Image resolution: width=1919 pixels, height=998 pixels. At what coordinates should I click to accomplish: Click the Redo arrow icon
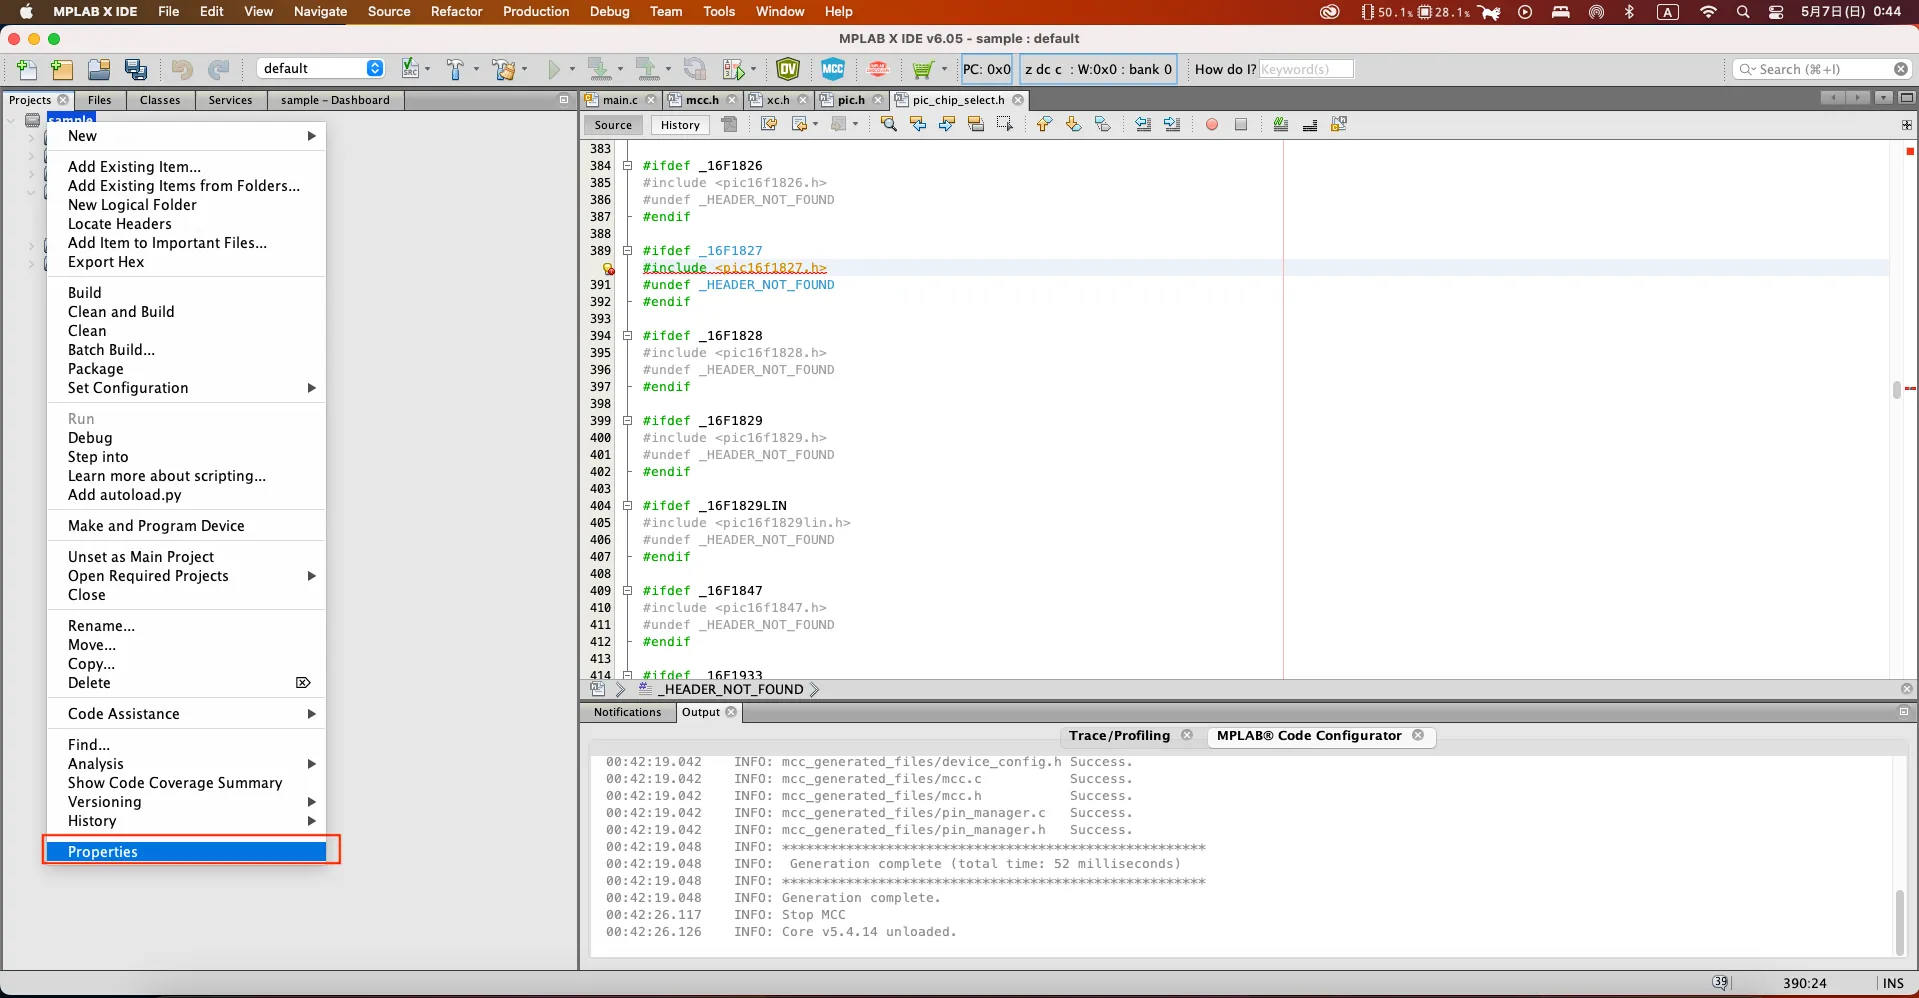click(x=218, y=69)
